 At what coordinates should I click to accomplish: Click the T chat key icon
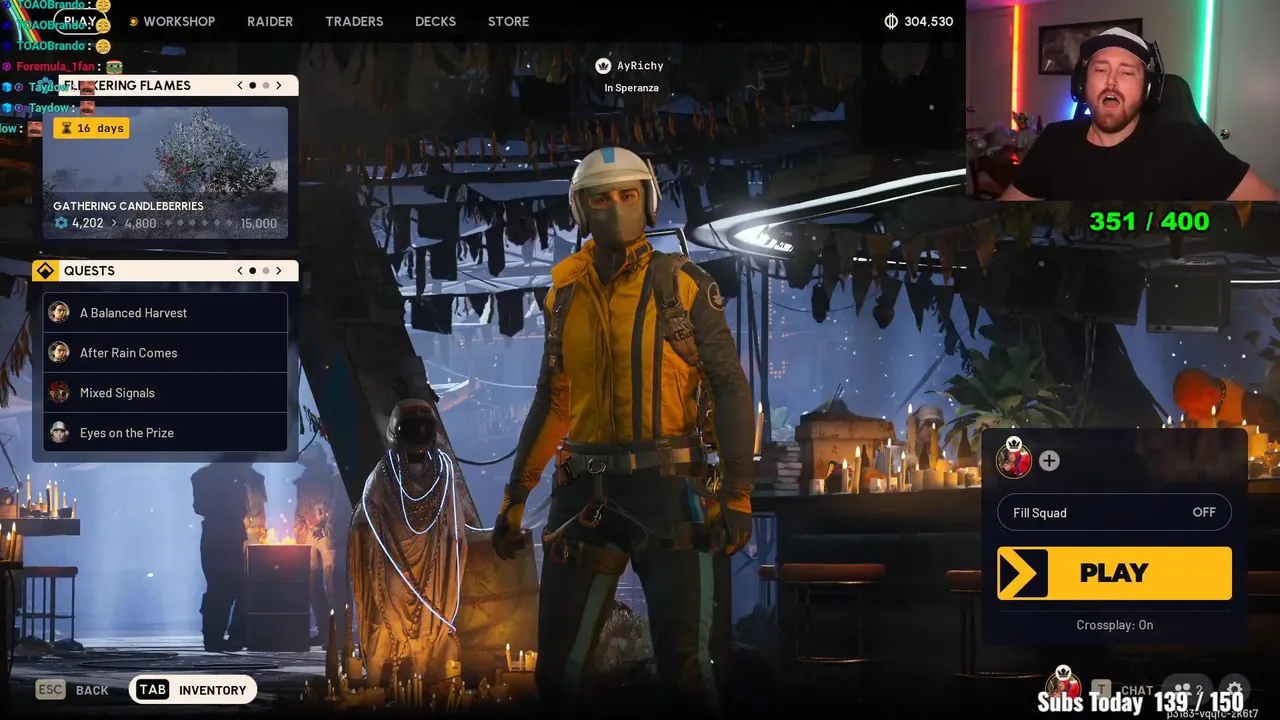point(1101,689)
